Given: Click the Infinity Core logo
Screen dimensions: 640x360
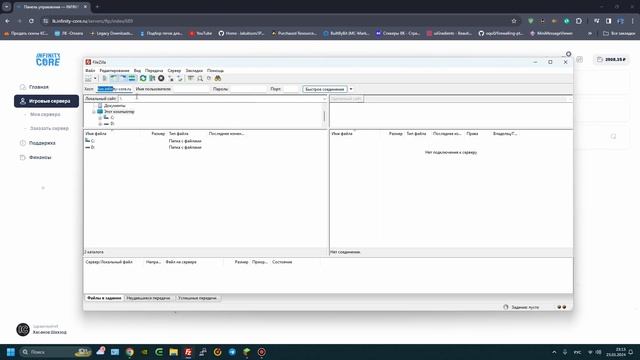Looking at the screenshot, I should coord(48,60).
